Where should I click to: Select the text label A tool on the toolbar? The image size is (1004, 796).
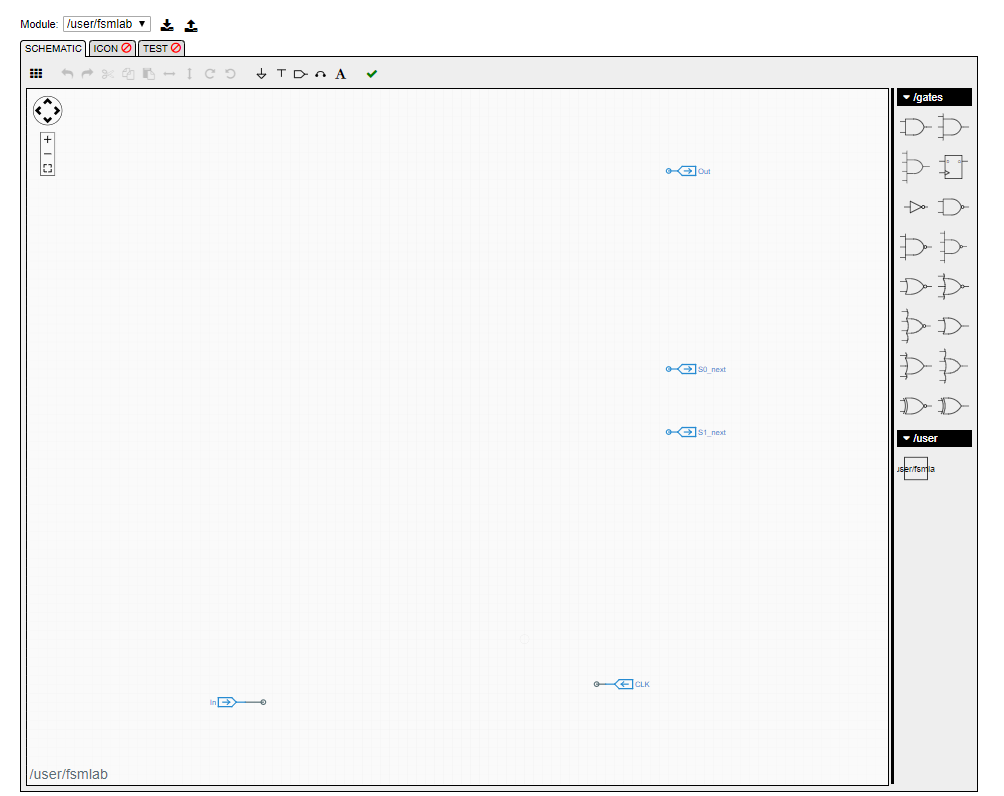[341, 73]
